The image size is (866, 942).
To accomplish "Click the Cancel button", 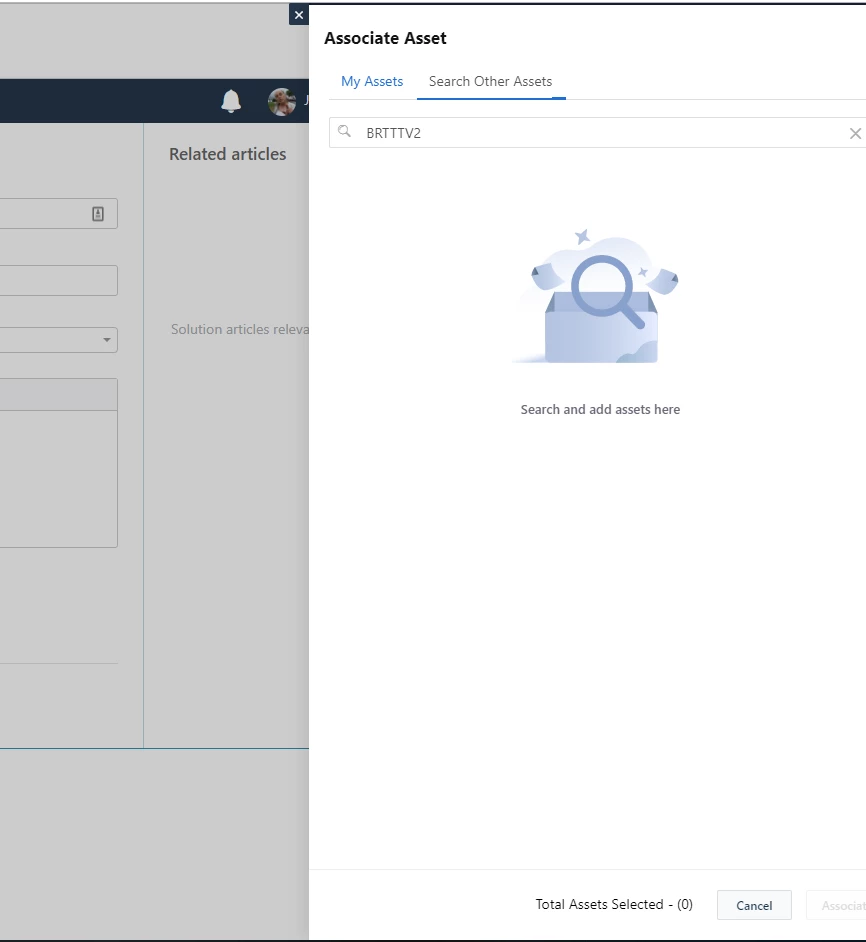I will (x=754, y=905).
